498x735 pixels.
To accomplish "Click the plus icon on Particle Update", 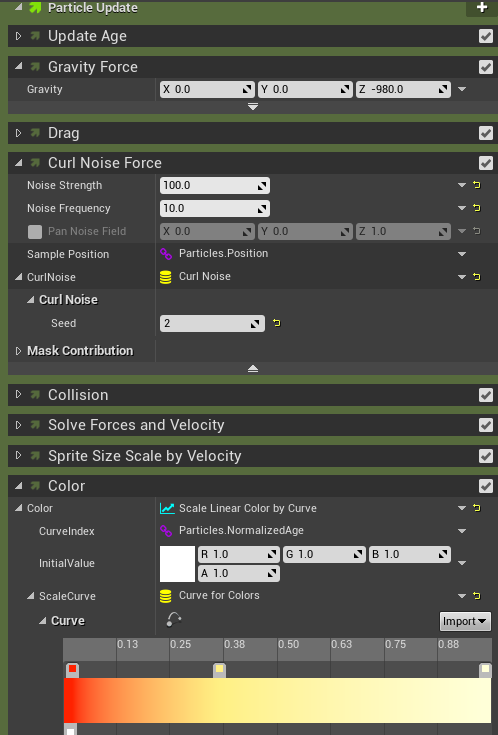I will [481, 8].
